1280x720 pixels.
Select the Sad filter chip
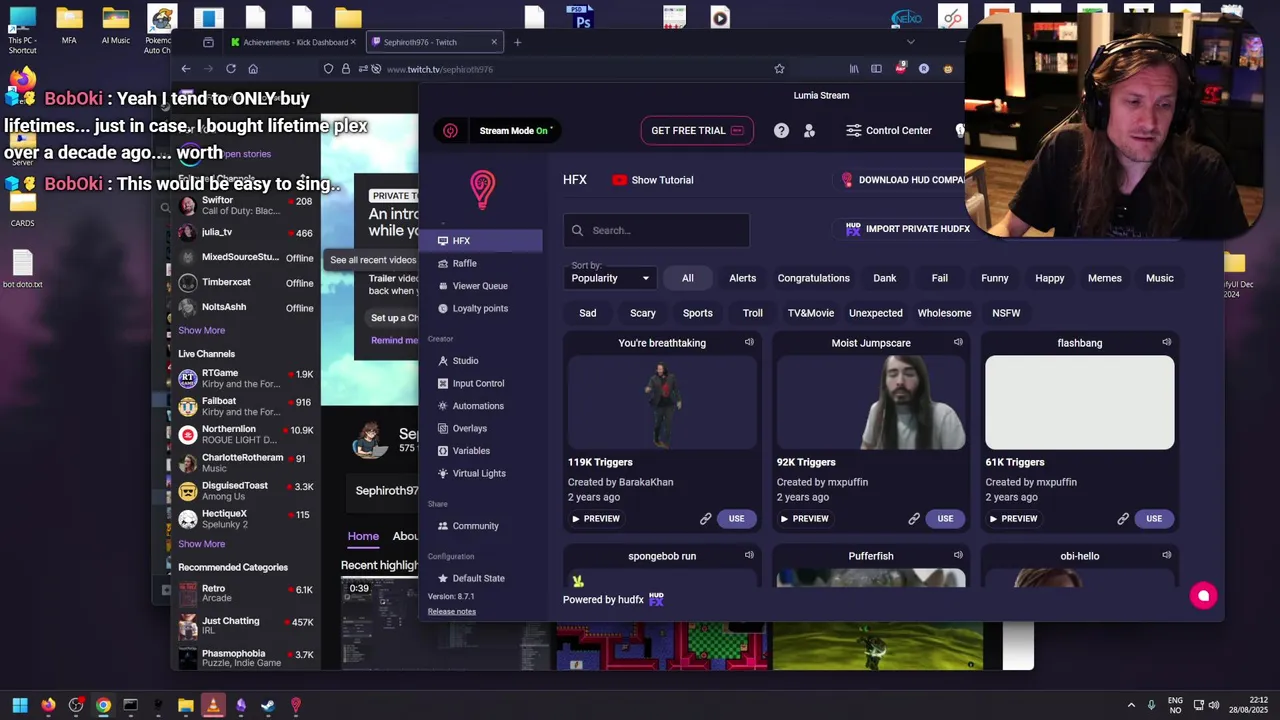point(588,313)
